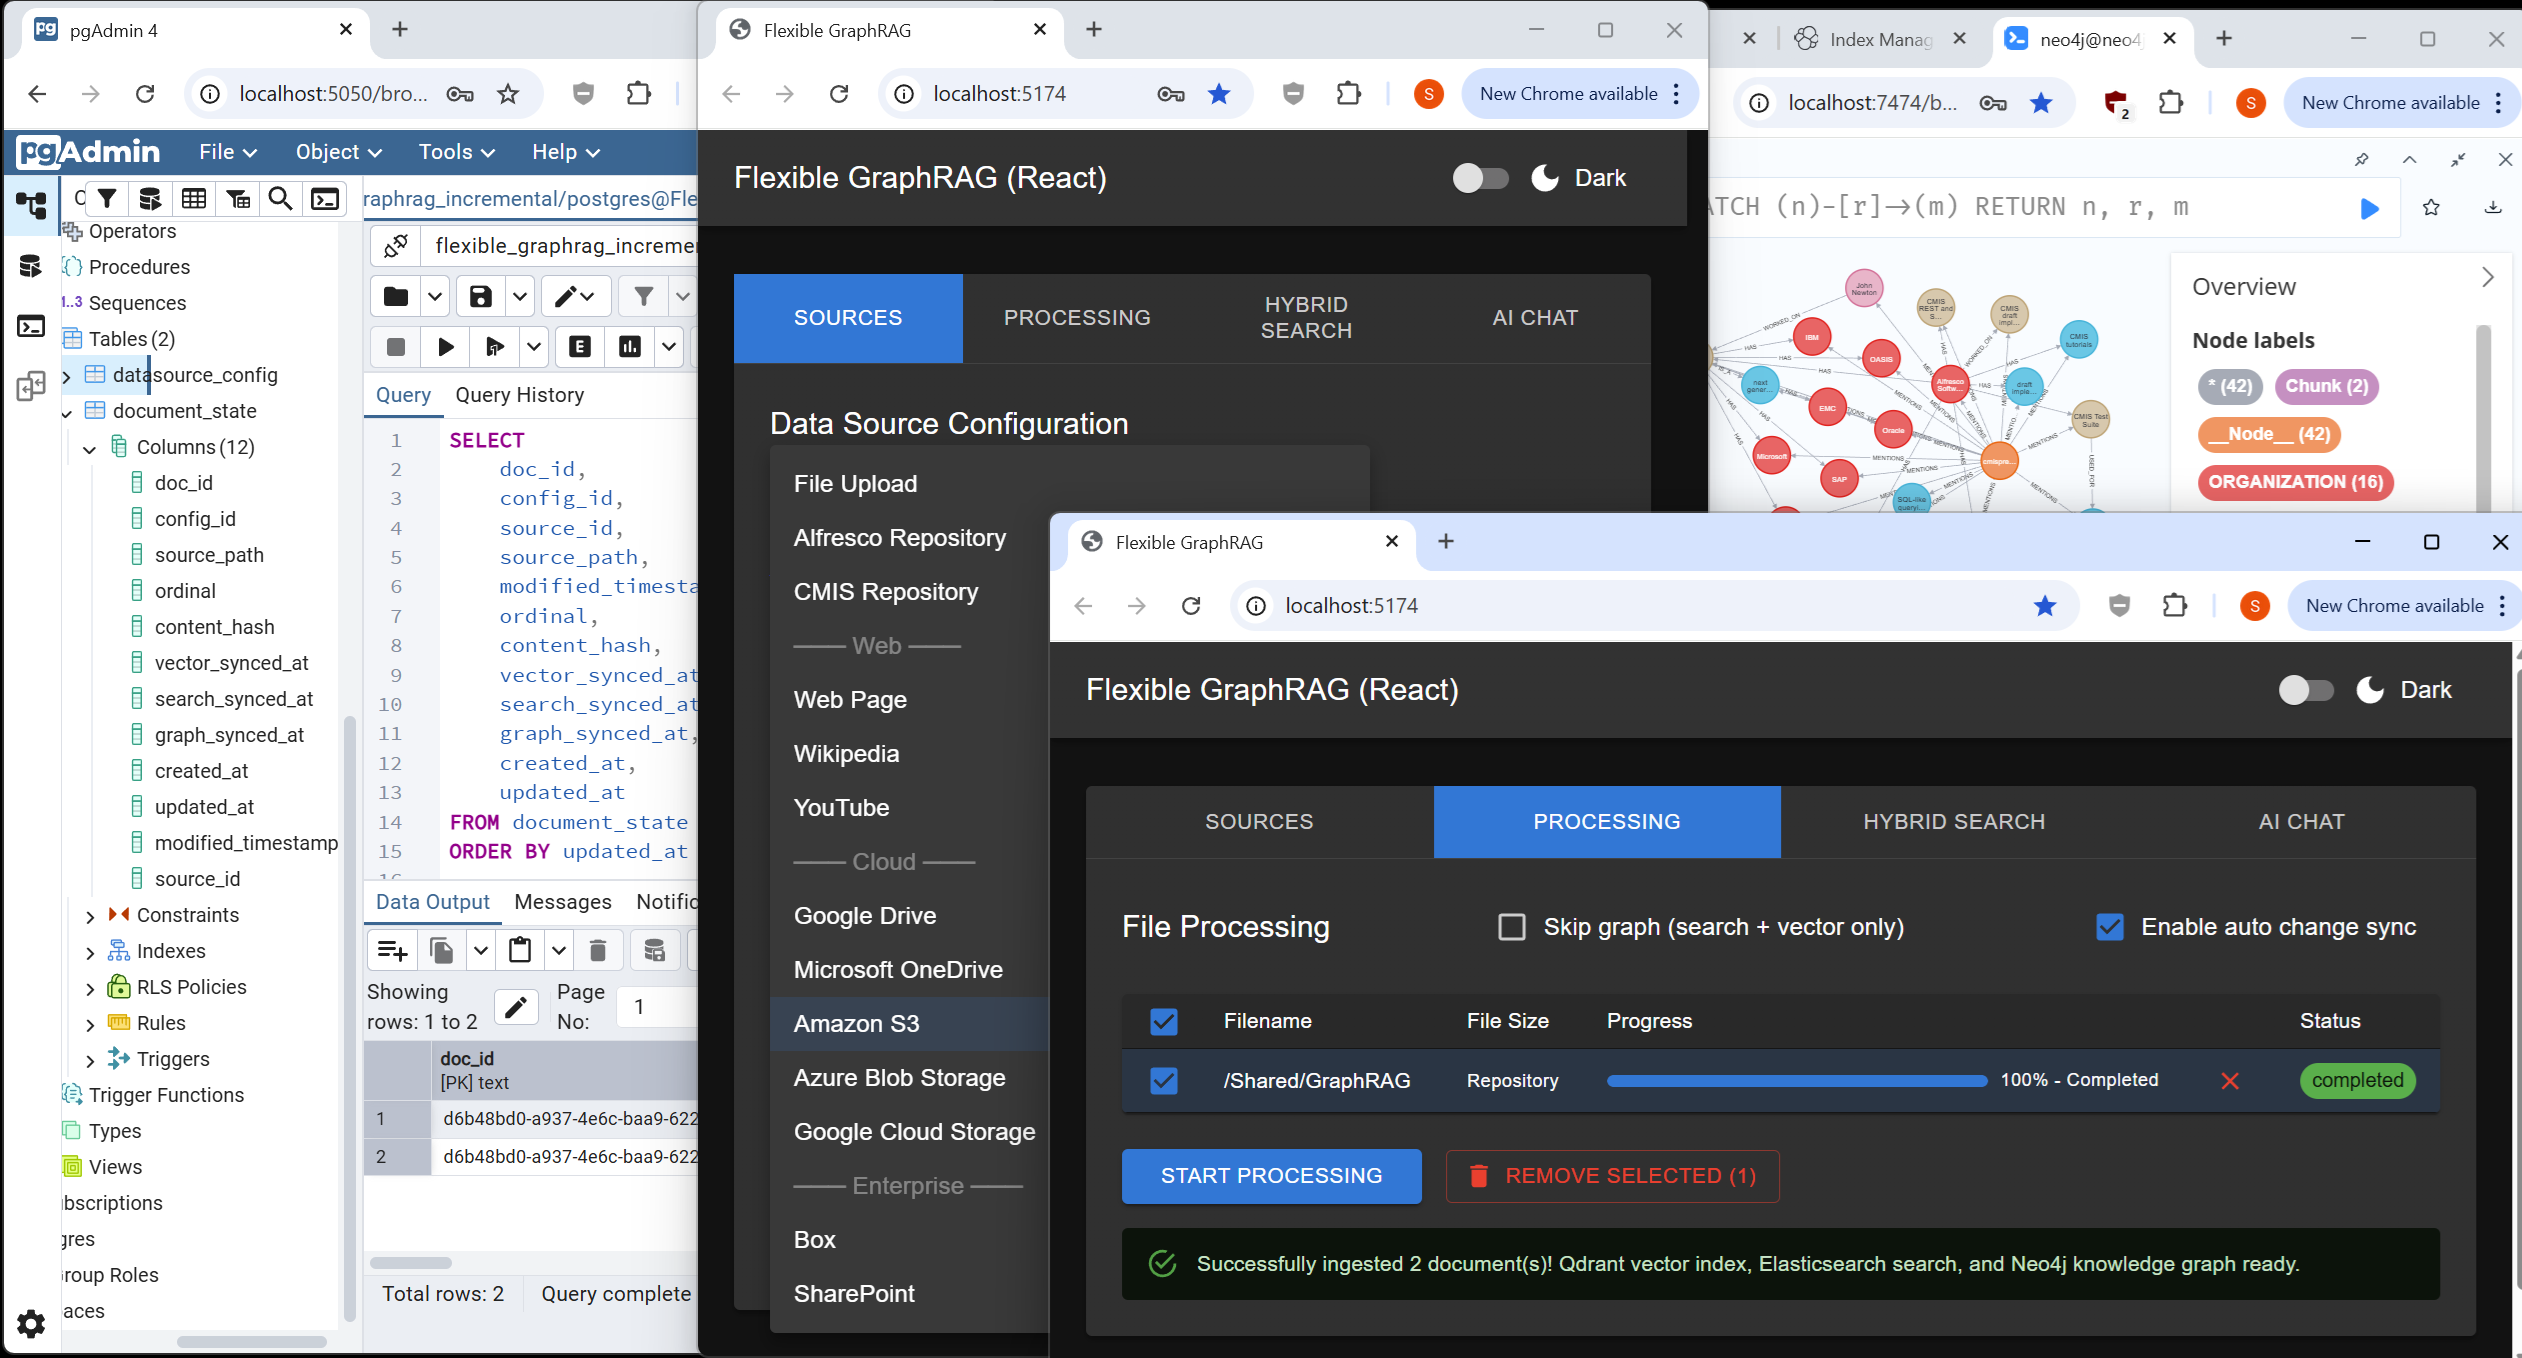Open the Tools menu in pgAdmin
Screen dimensions: 2522x1358
click(447, 152)
